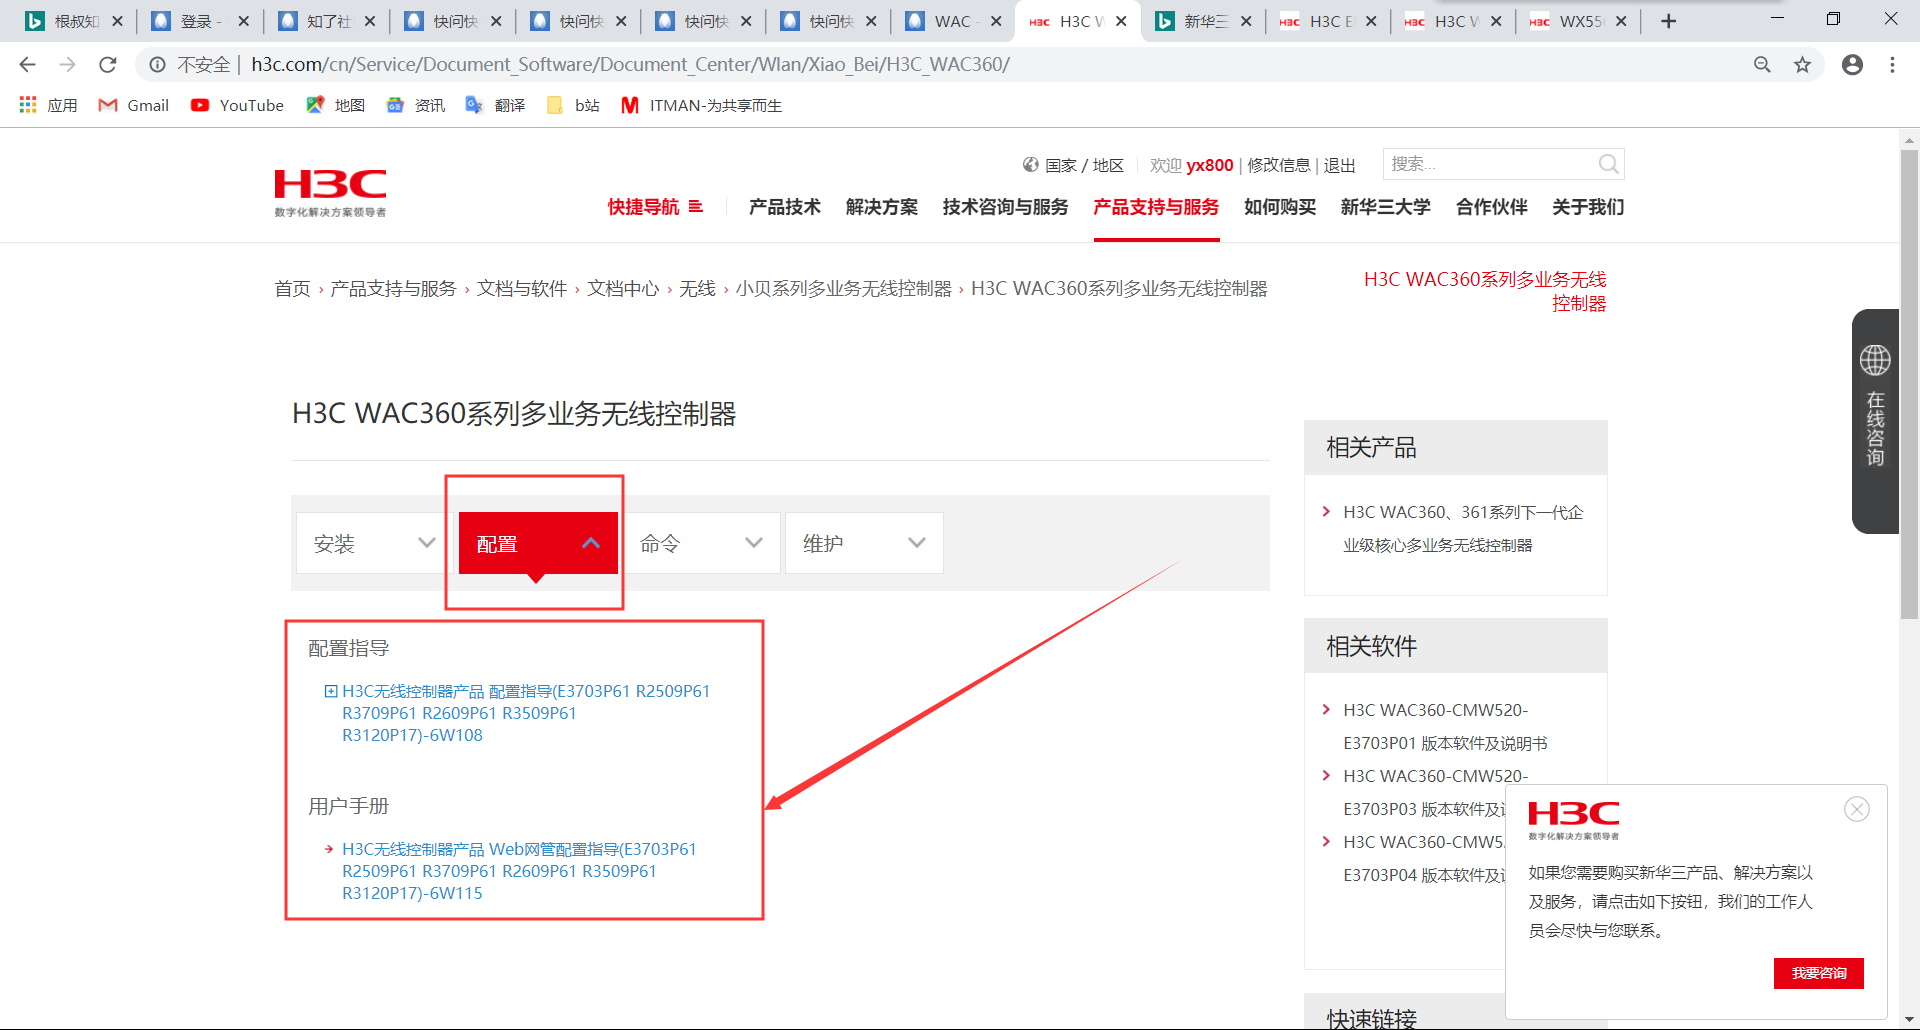1920x1030 pixels.
Task: Open 合作伙伴 menu
Action: (1492, 207)
